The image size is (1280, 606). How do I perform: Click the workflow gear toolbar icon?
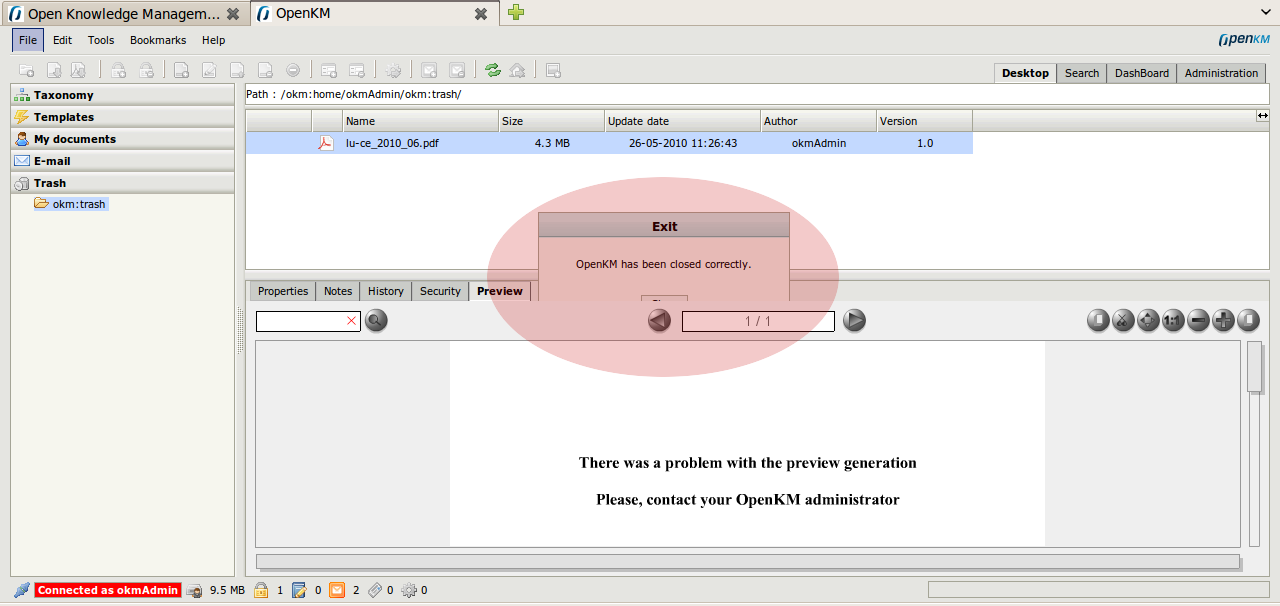click(393, 70)
